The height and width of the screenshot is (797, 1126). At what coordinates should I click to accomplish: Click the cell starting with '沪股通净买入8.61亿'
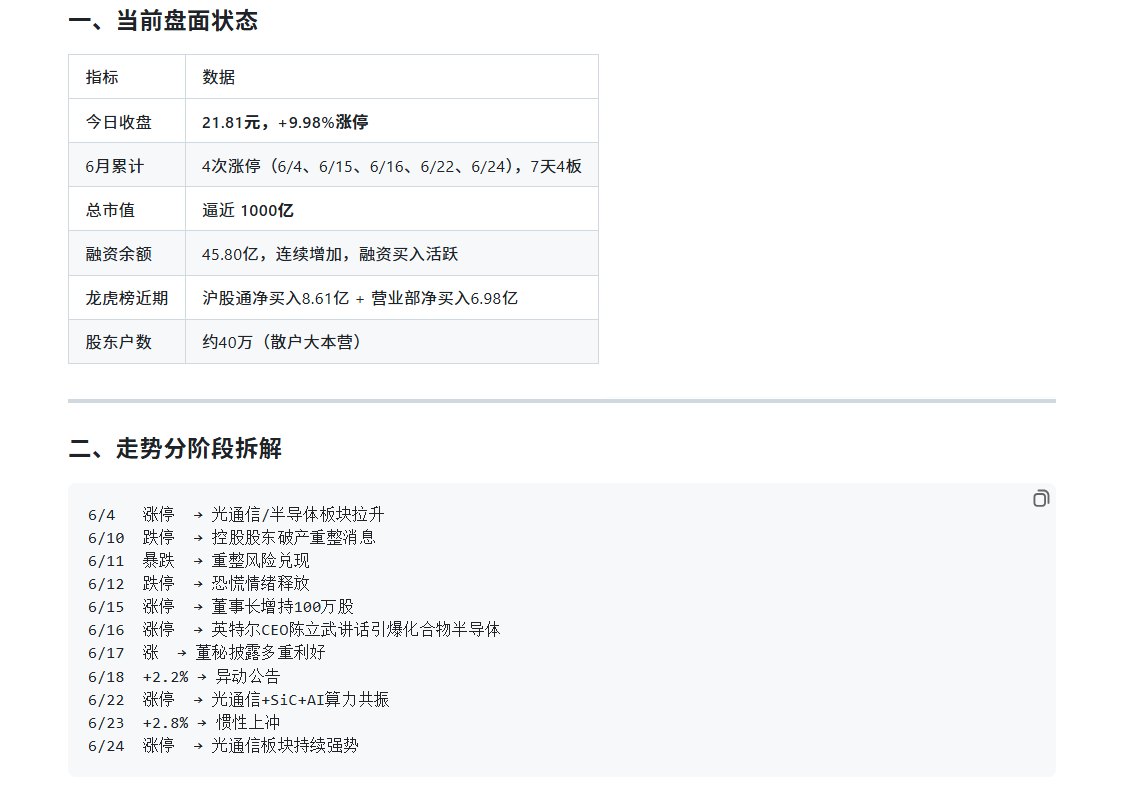tap(391, 298)
